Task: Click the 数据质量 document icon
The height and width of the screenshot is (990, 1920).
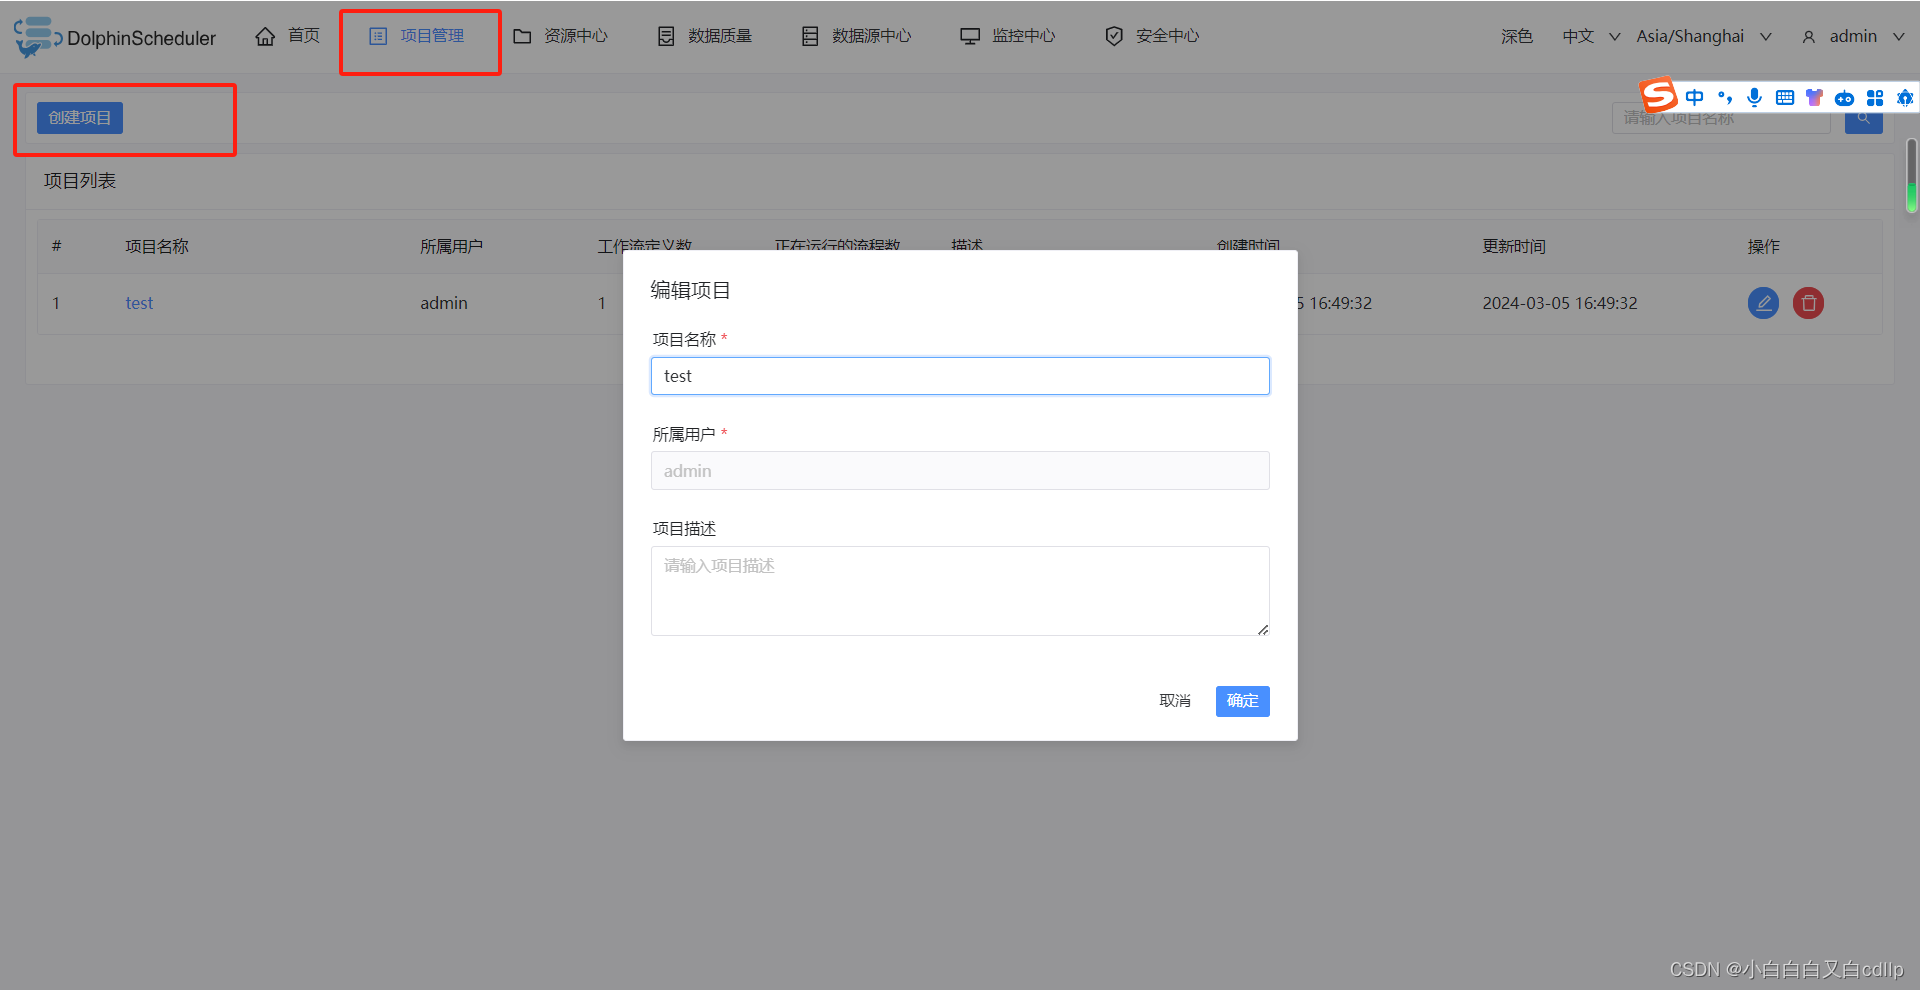Action: (x=666, y=36)
